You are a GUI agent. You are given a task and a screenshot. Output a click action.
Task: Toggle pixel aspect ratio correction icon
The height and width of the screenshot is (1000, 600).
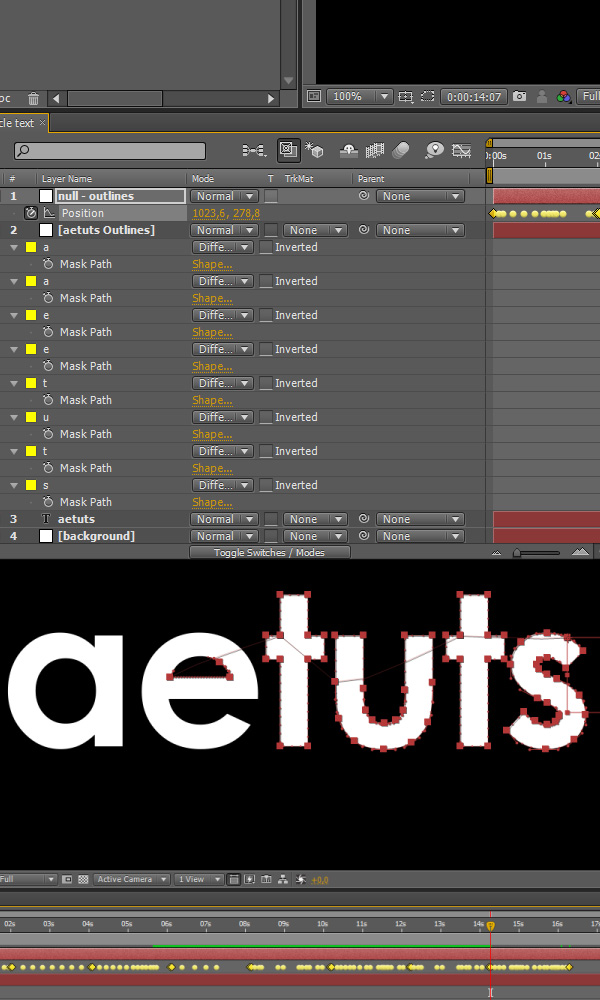point(234,879)
